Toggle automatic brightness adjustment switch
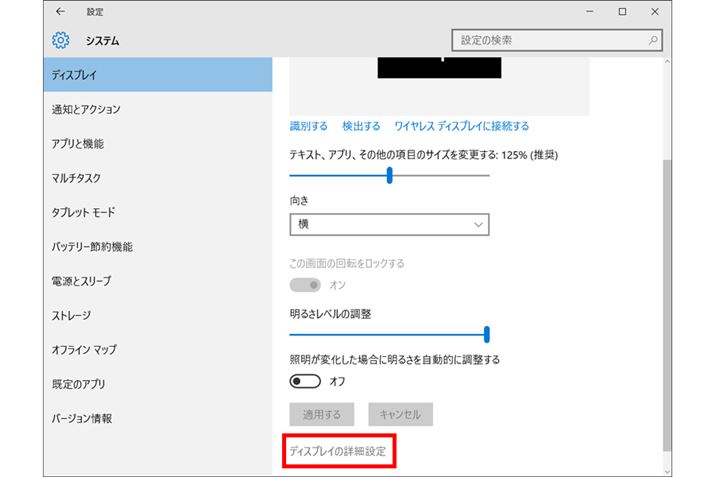715x477 pixels. click(305, 381)
